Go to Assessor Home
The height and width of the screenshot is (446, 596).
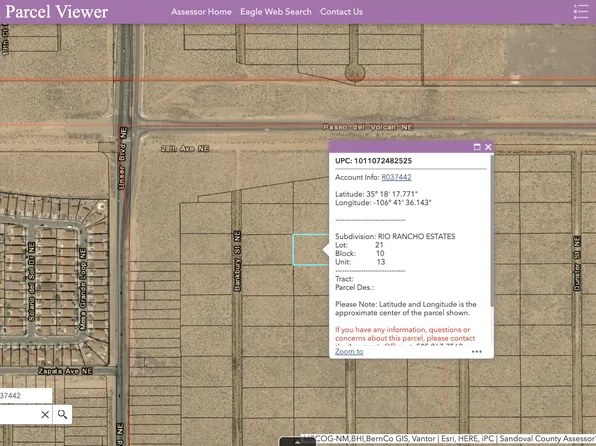point(201,12)
